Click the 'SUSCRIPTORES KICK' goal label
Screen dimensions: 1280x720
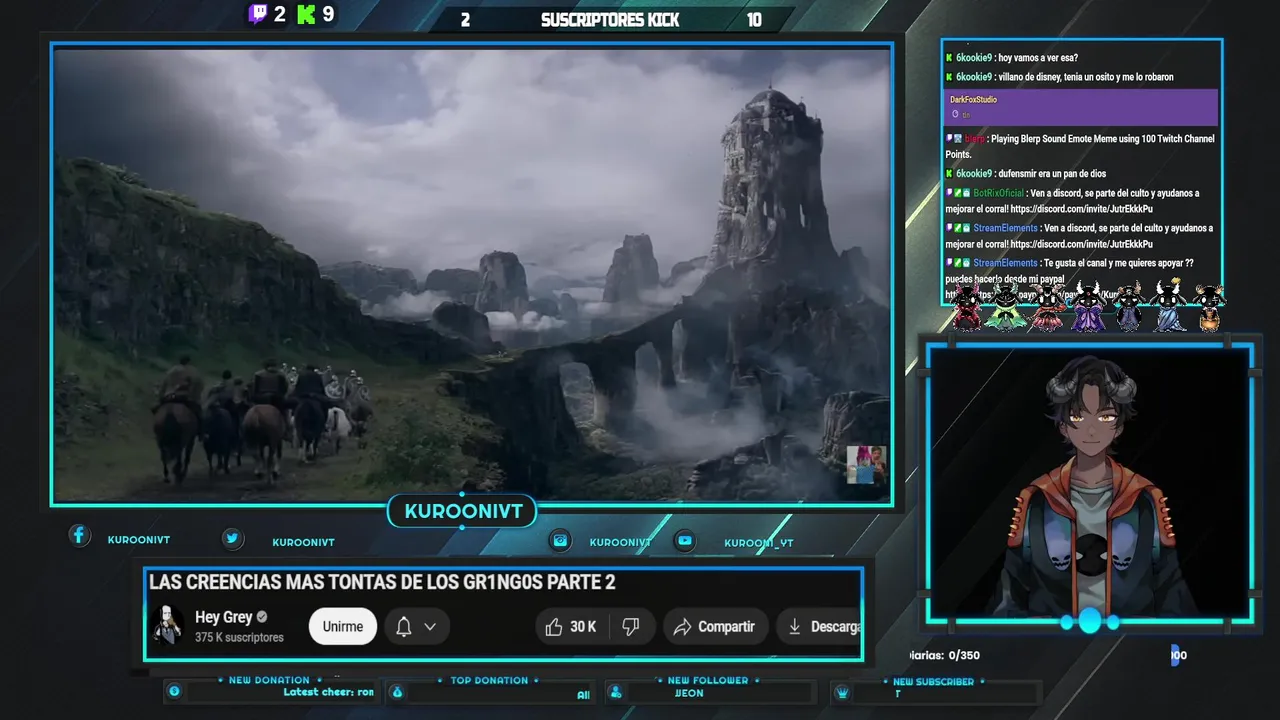pyautogui.click(x=610, y=20)
